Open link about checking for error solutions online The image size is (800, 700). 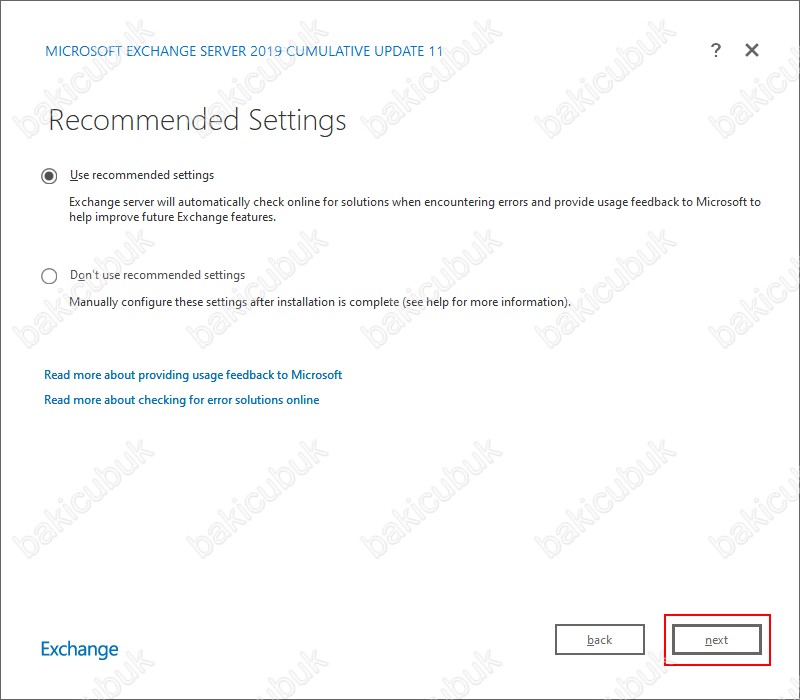182,400
